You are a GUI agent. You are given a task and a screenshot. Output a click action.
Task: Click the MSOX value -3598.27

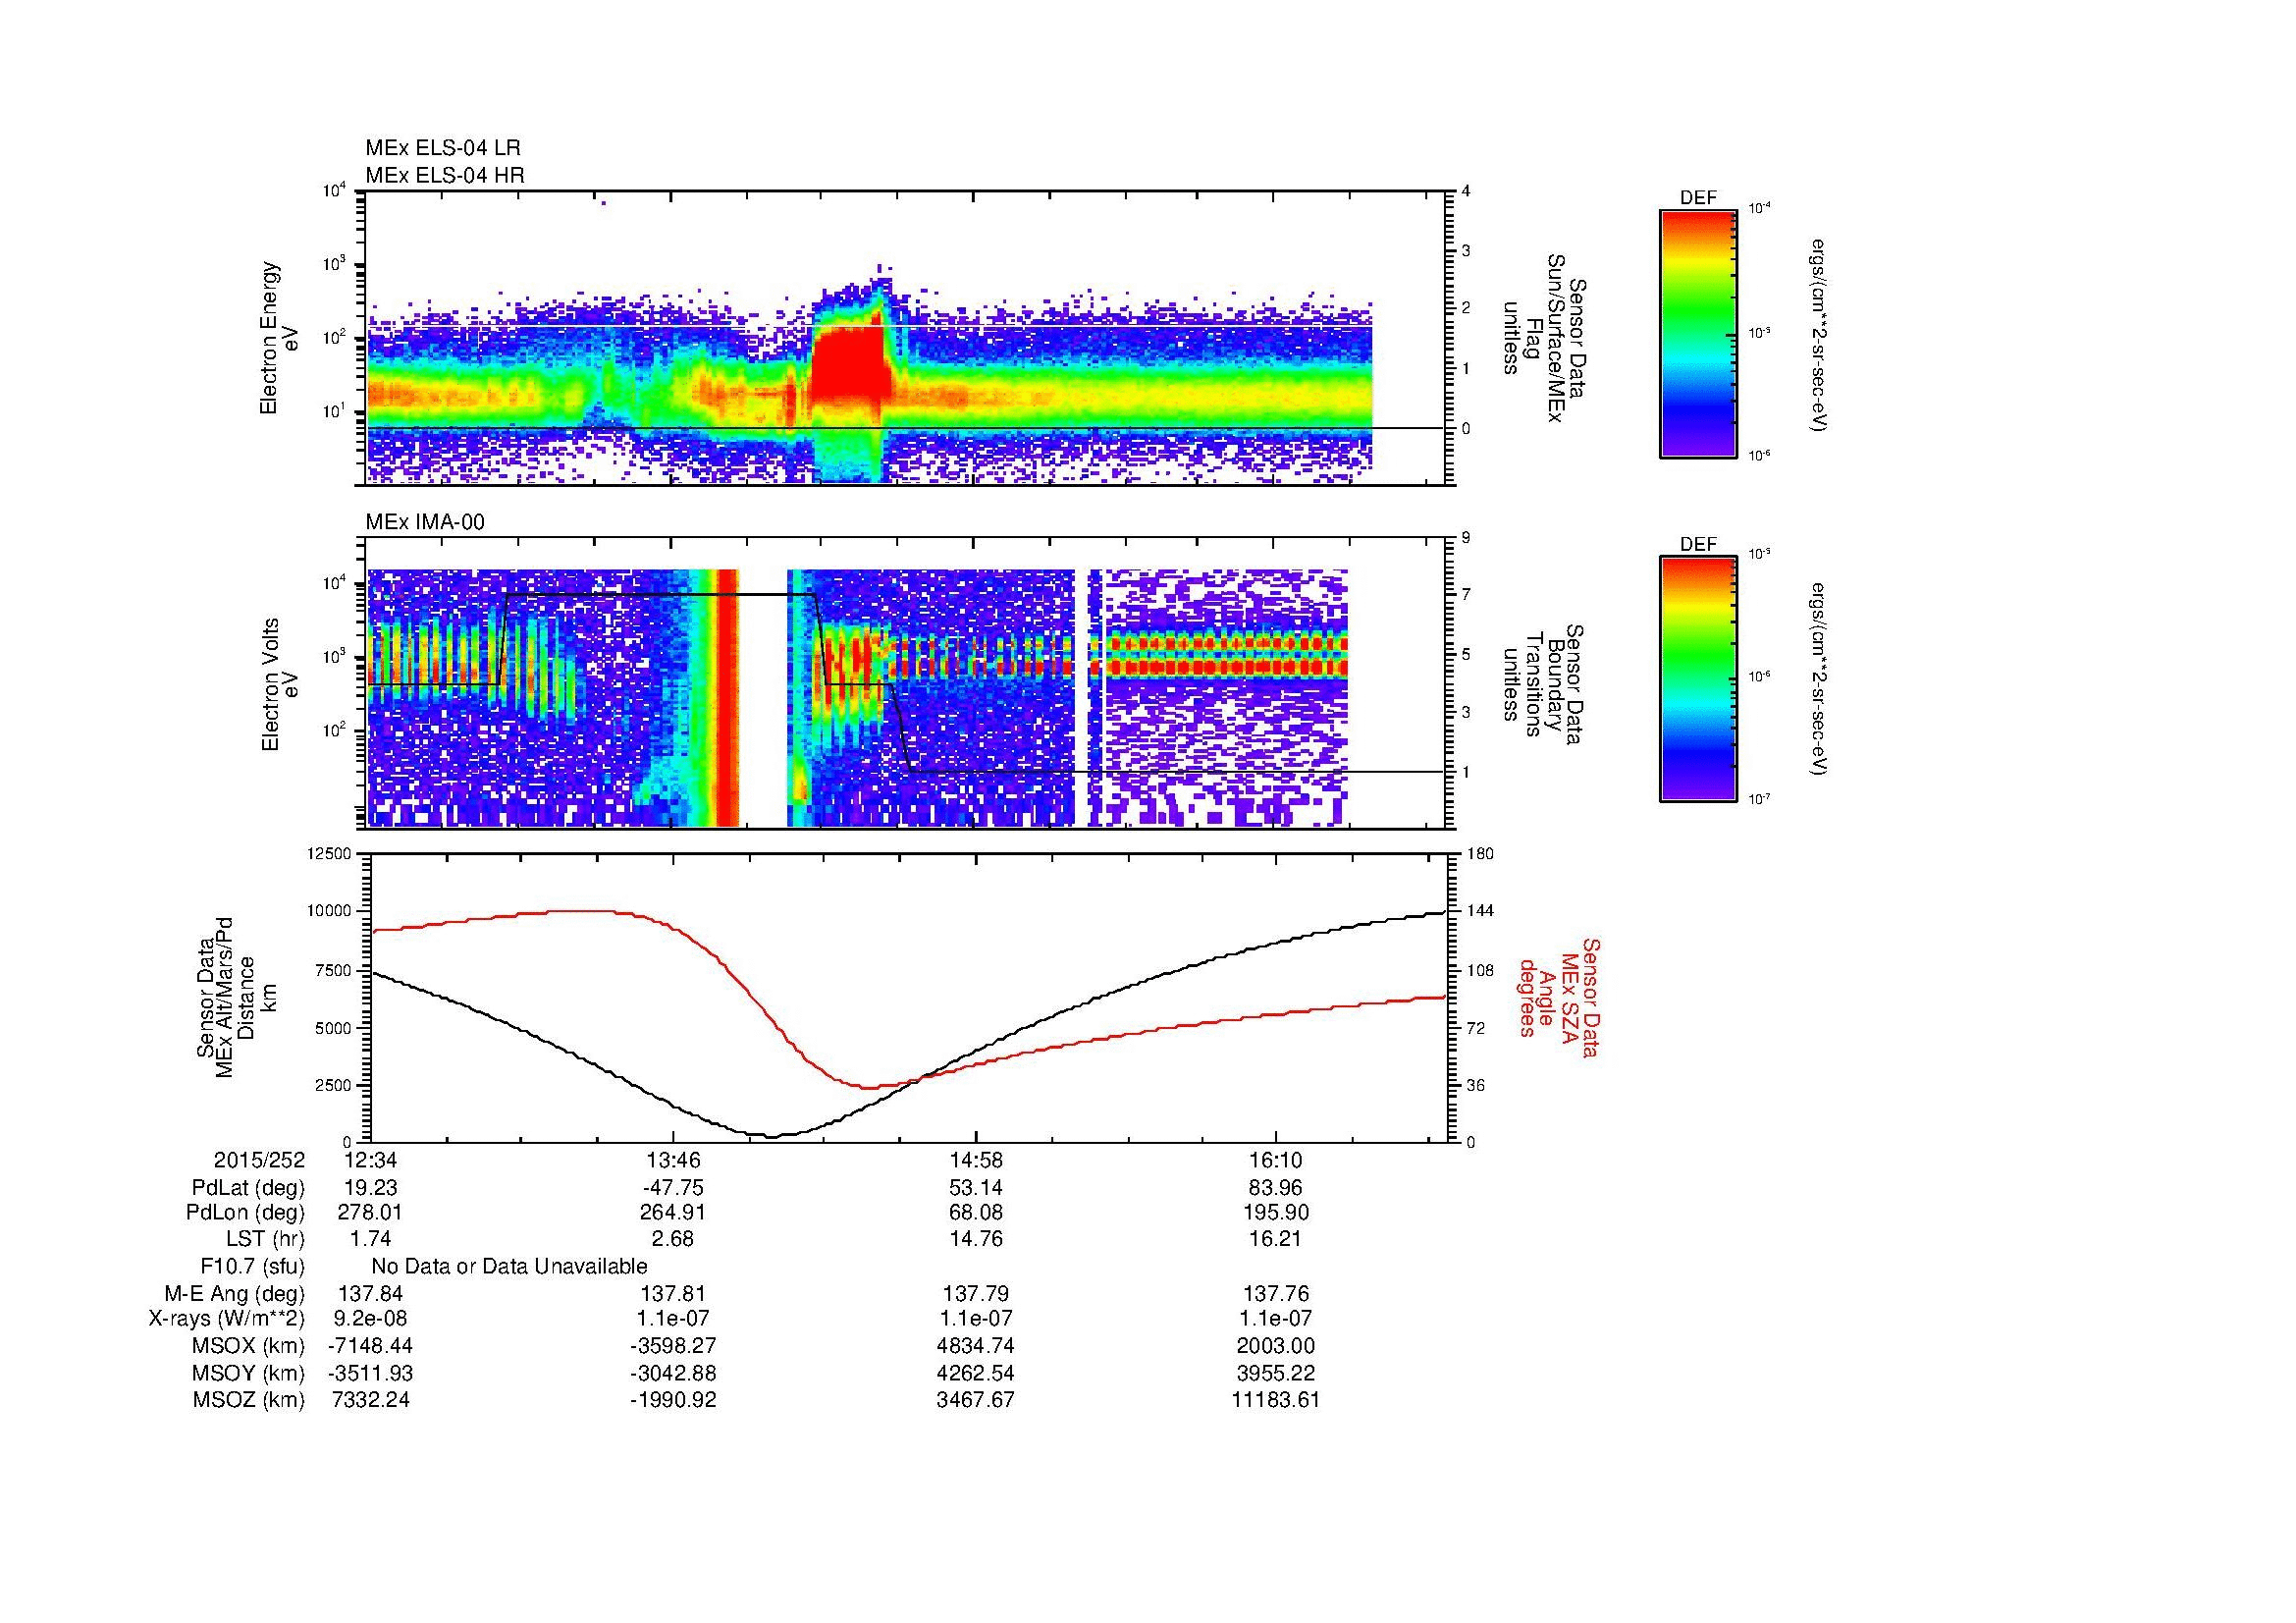(674, 1346)
